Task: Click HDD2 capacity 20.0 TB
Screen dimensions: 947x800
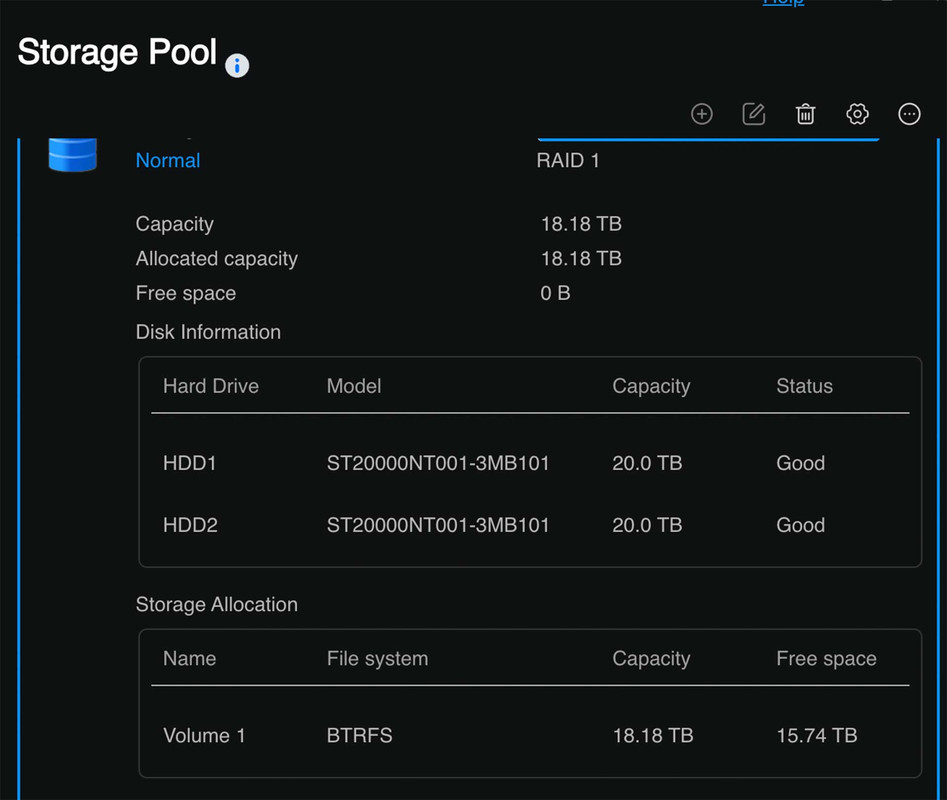Action: coord(647,525)
